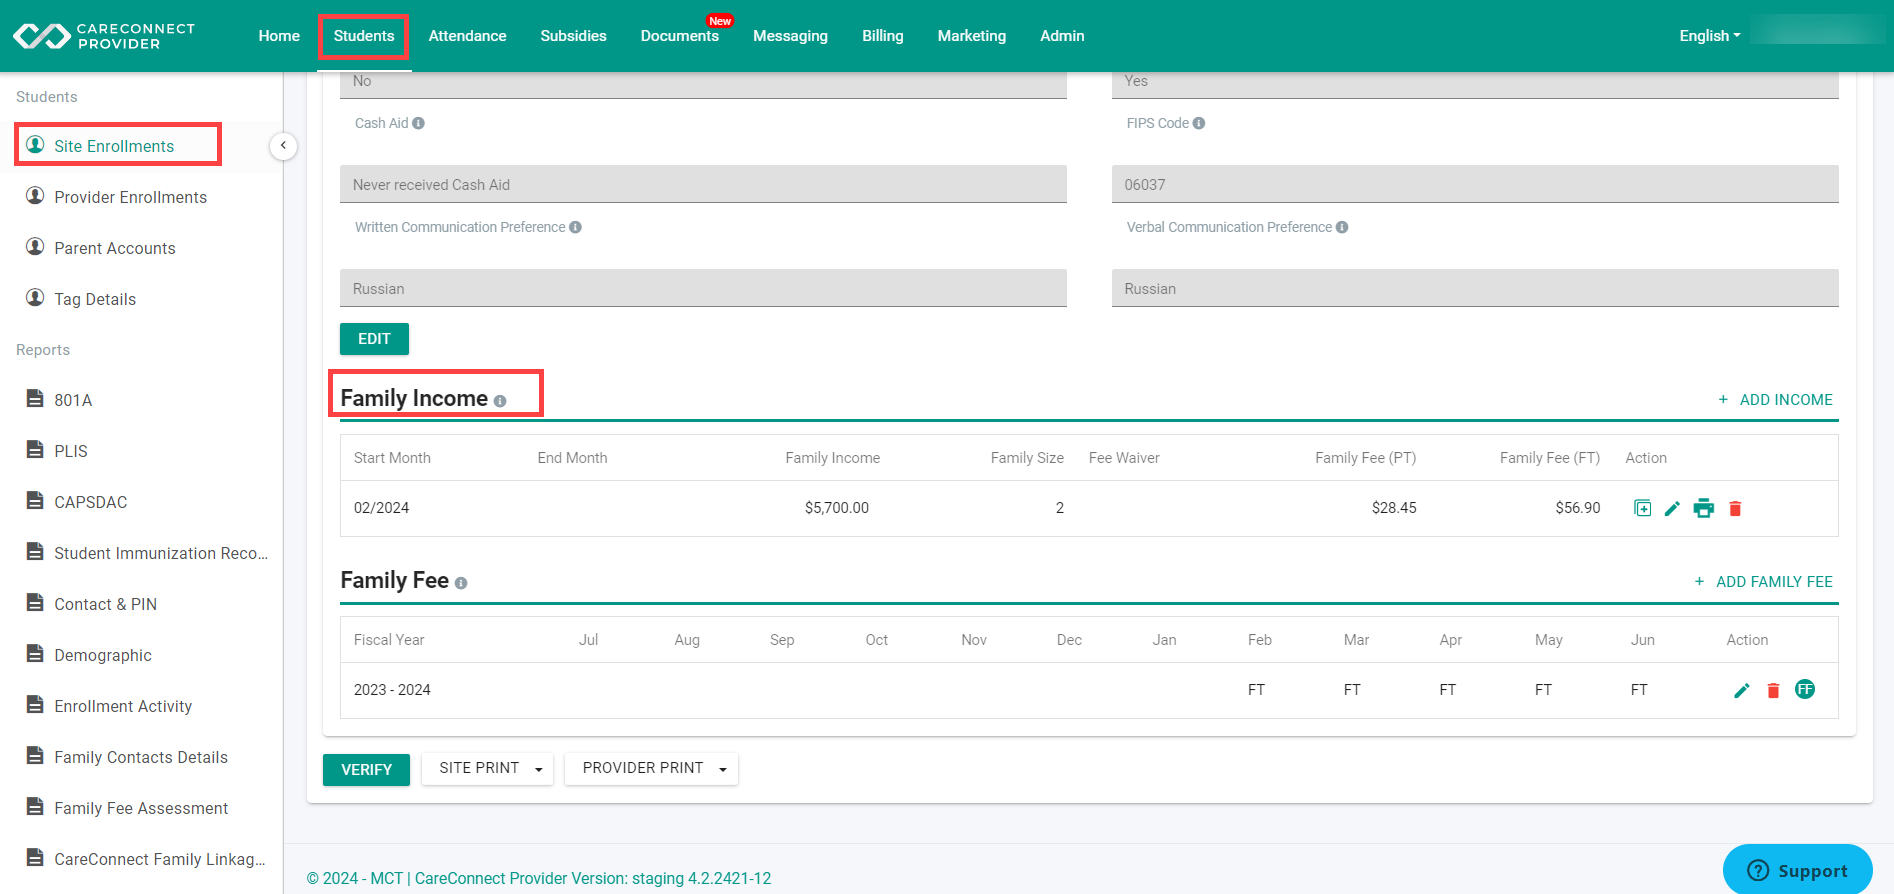Click the FF badge icon for 2023 - 2024
The height and width of the screenshot is (894, 1894).
click(1805, 689)
